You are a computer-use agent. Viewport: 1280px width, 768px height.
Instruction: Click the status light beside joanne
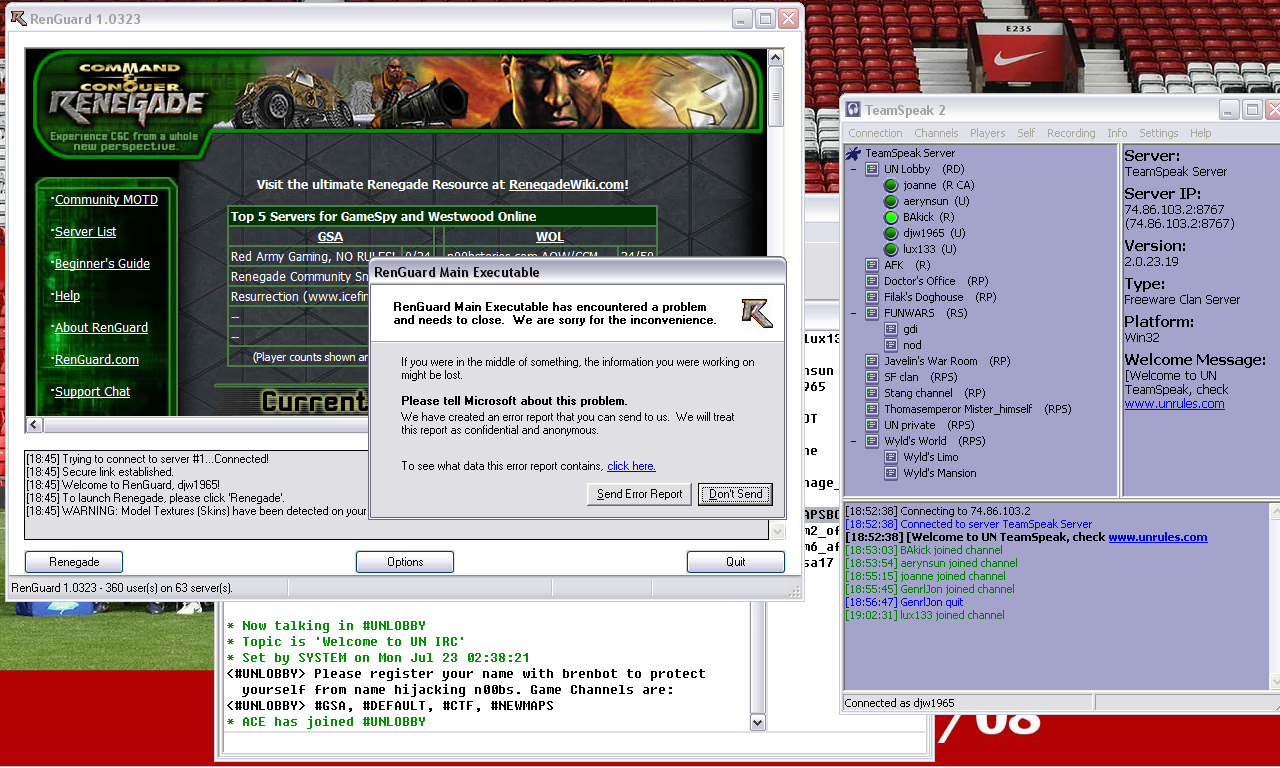[891, 185]
